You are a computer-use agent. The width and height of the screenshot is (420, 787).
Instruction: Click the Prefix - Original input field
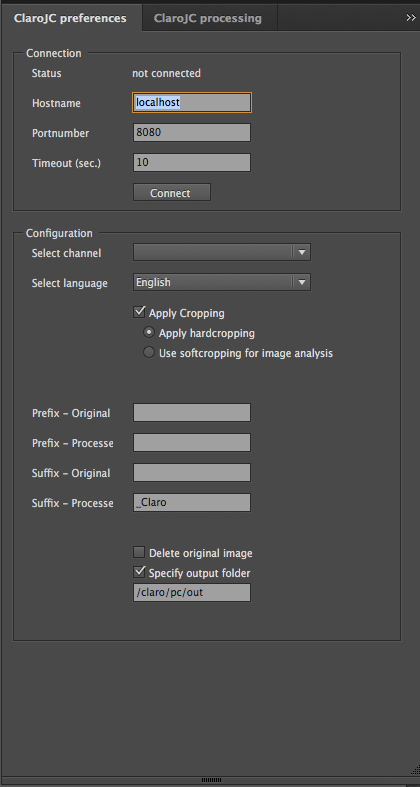pyautogui.click(x=192, y=413)
